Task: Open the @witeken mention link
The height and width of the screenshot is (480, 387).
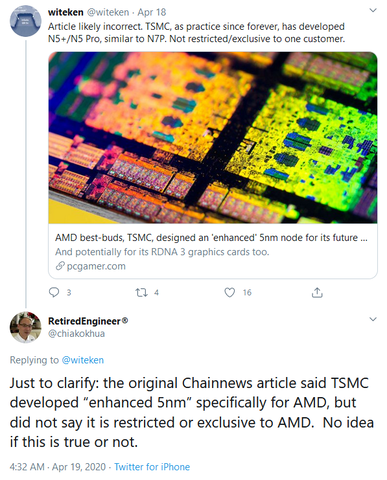Action: [x=83, y=360]
